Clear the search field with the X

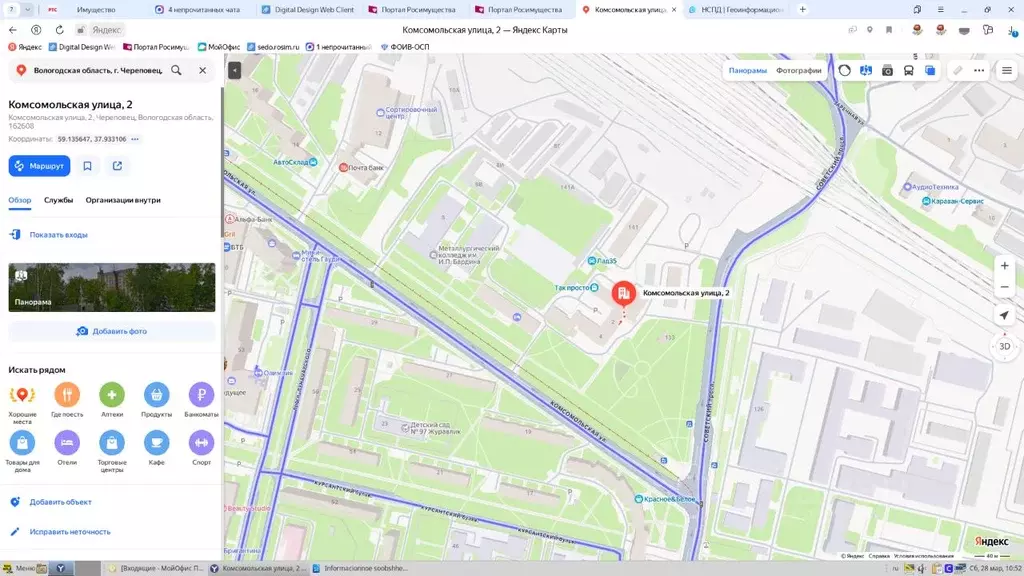[x=202, y=70]
